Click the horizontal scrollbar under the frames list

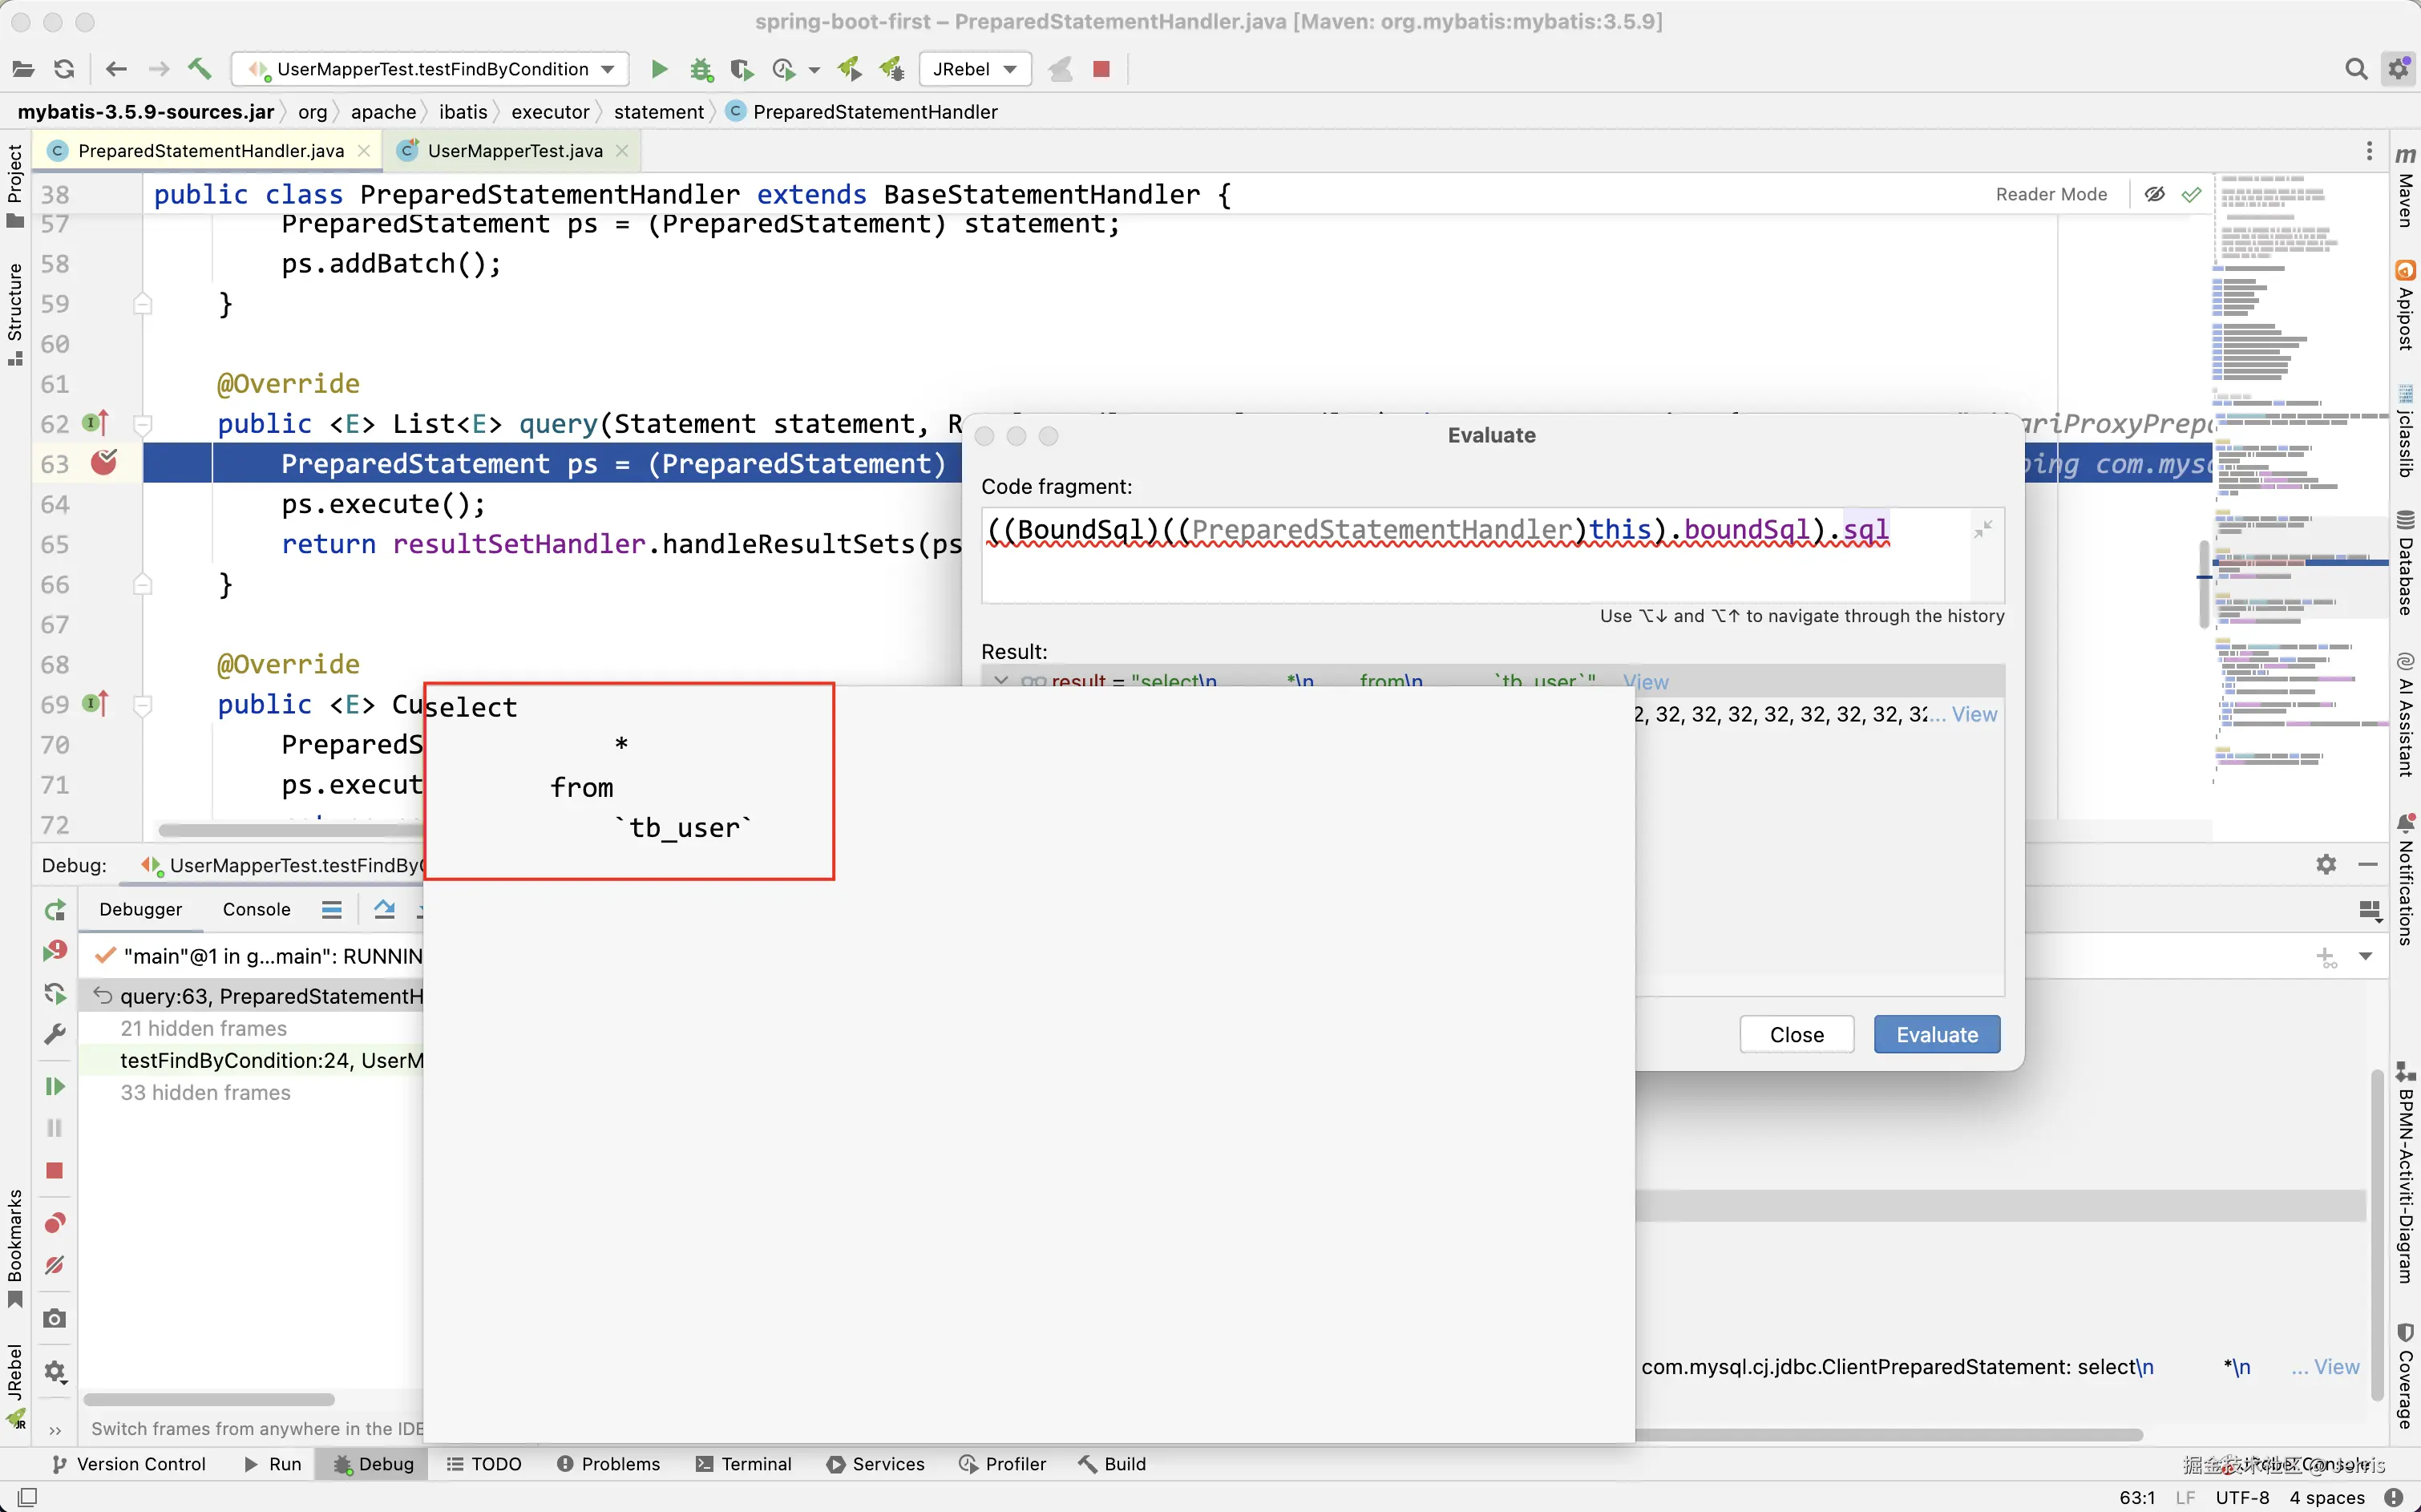click(x=209, y=1399)
